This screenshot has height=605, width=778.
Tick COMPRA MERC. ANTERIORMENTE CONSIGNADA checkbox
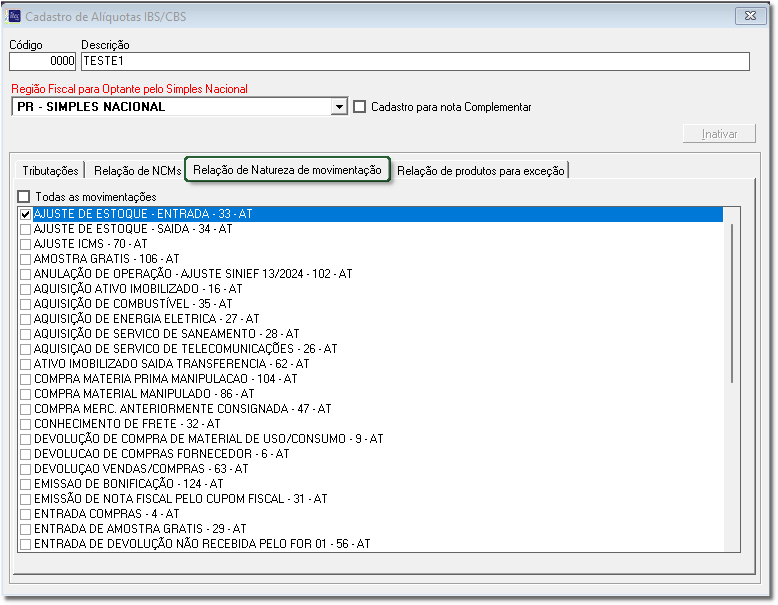click(x=25, y=409)
